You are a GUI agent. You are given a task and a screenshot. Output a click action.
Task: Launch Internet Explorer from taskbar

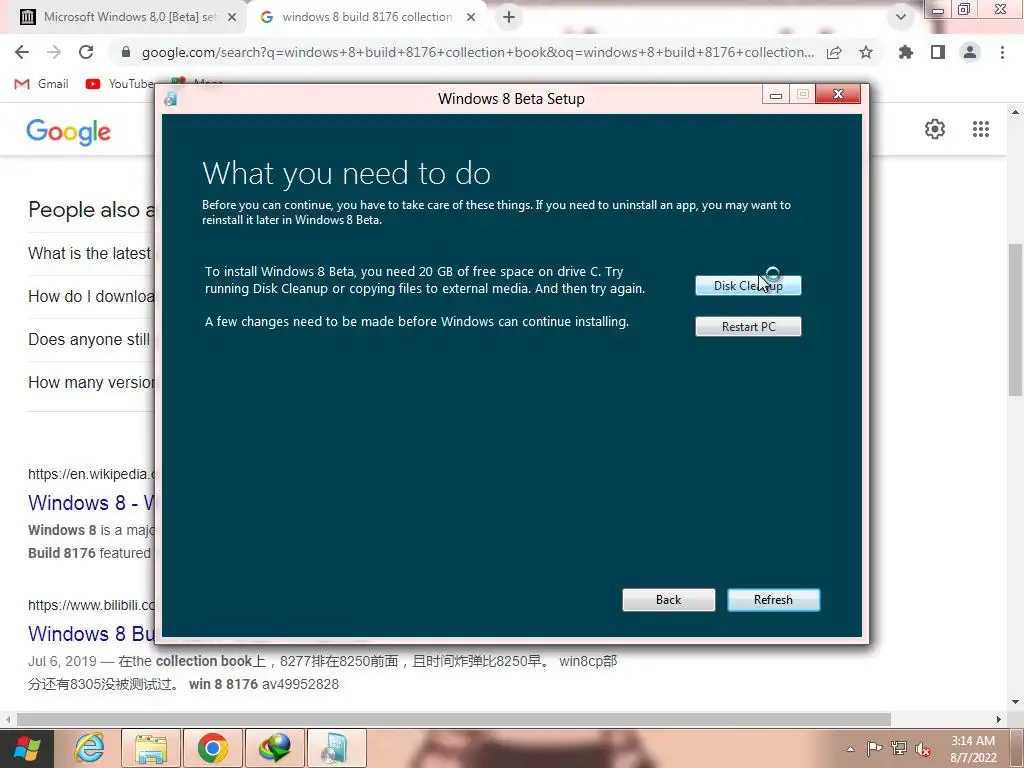pos(89,748)
